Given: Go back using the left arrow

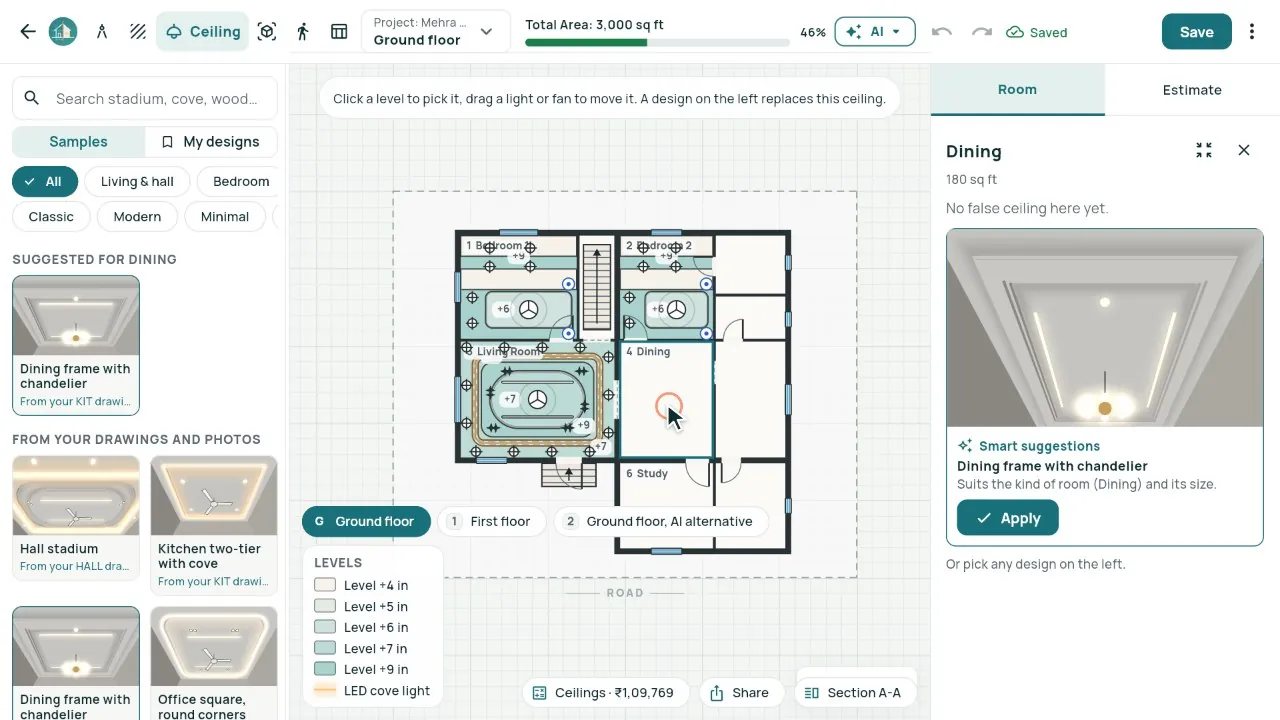Looking at the screenshot, I should point(28,32).
